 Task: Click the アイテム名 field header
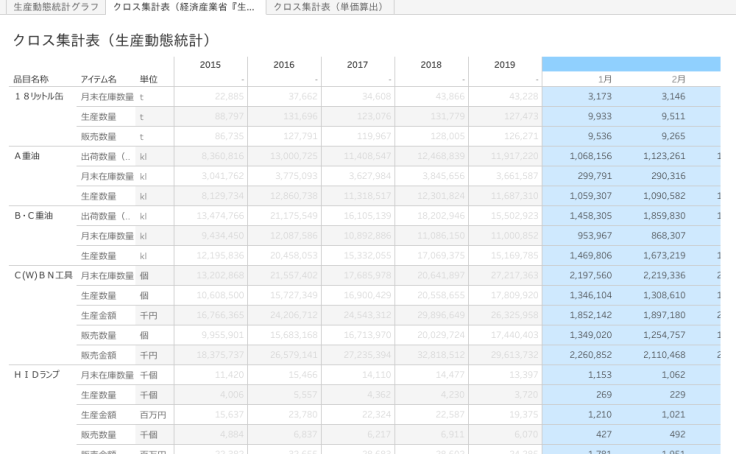click(x=98, y=78)
